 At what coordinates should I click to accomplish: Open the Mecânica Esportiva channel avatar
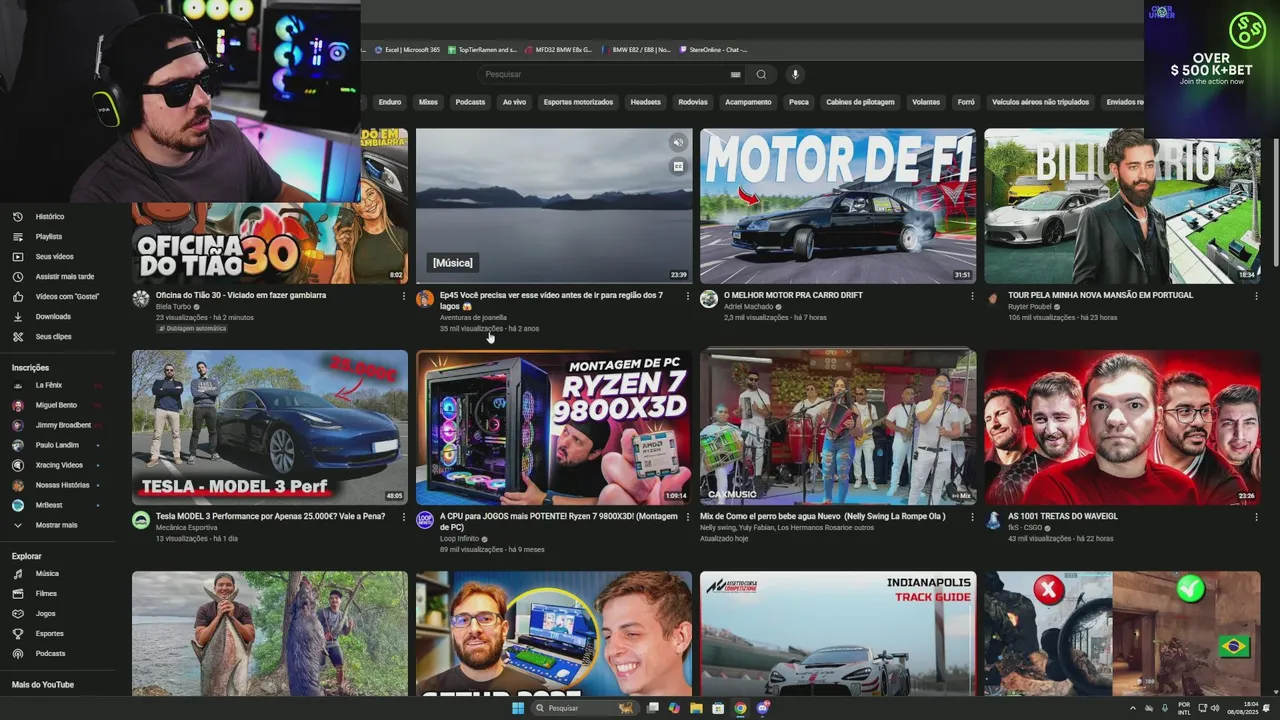[x=141, y=520]
